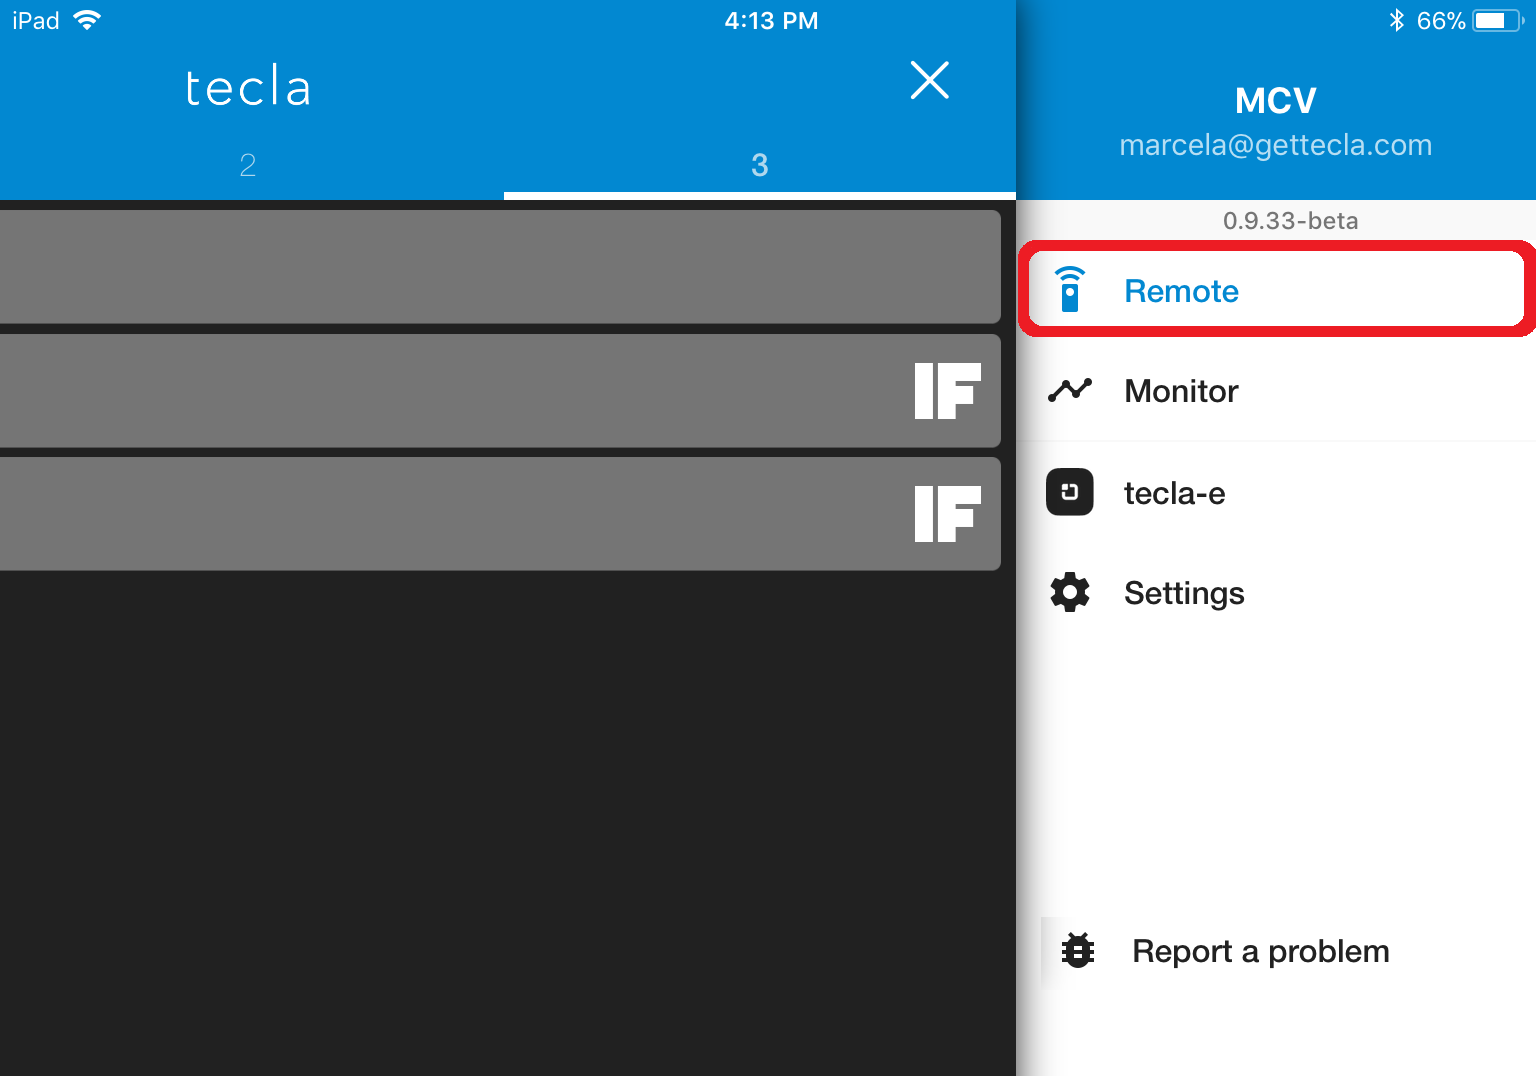
Task: Tap the marcela@gettecla.com email address
Action: pyautogui.click(x=1275, y=145)
